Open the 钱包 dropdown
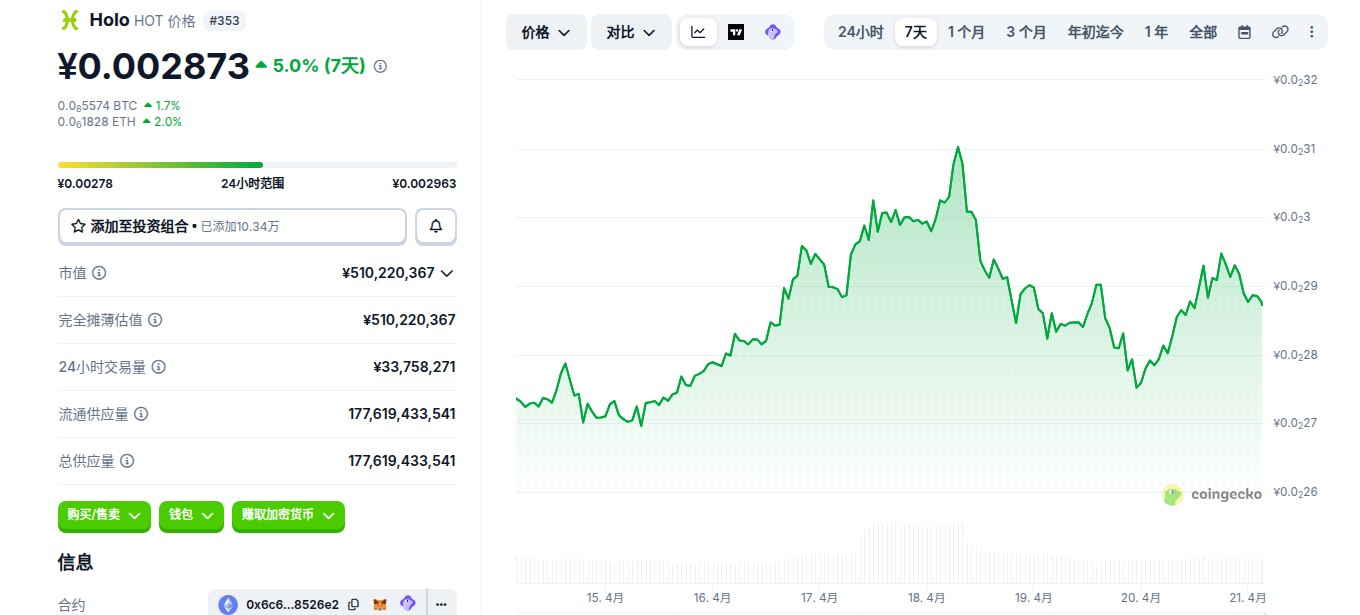The height and width of the screenshot is (615, 1360). (191, 516)
